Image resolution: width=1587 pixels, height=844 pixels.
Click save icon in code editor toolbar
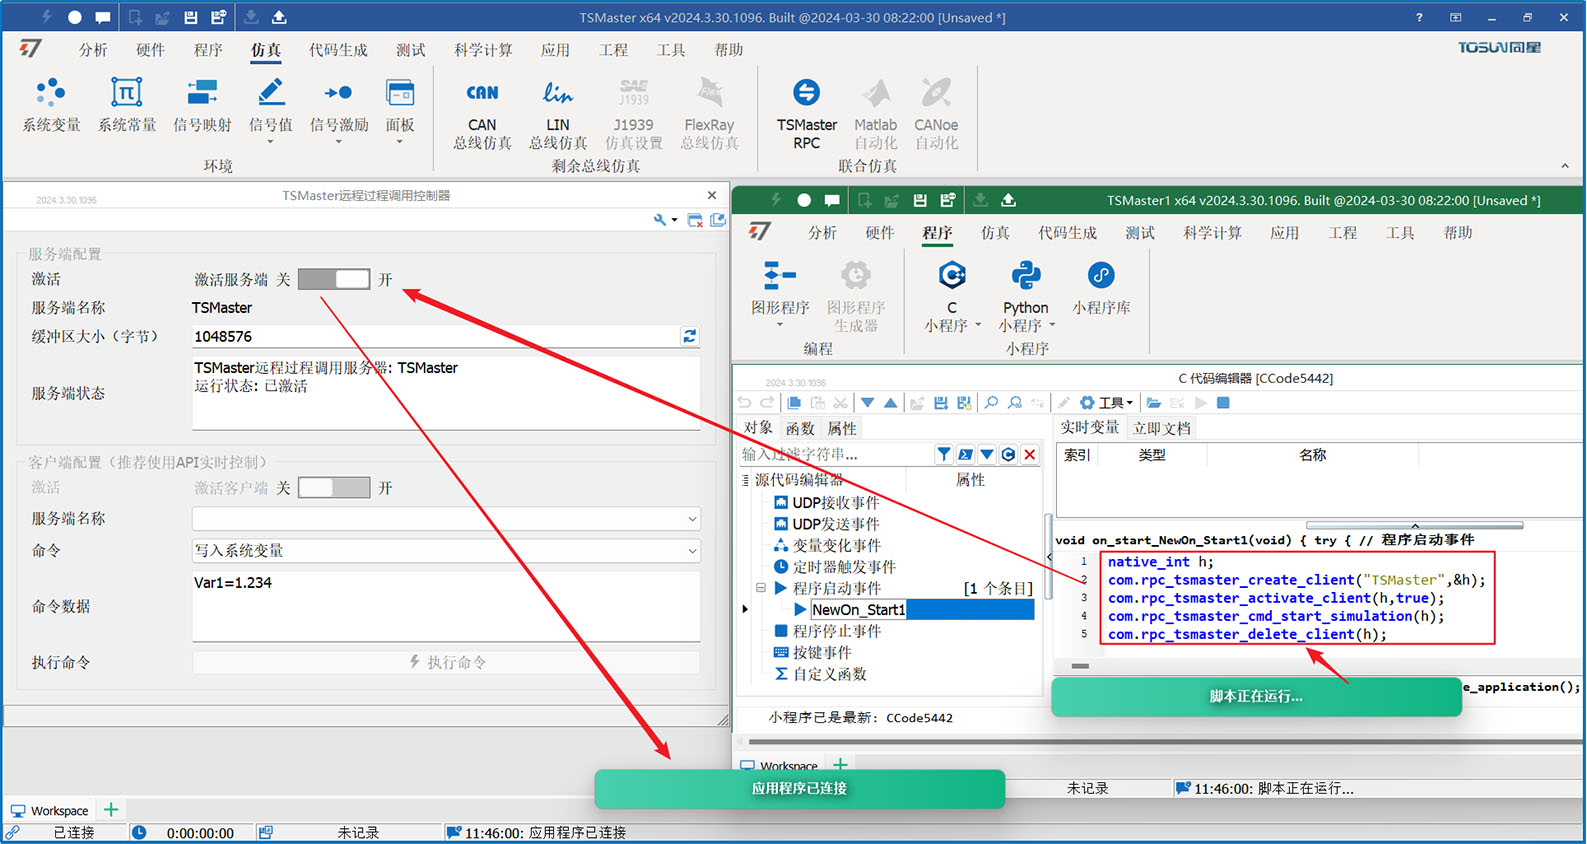[x=941, y=402]
